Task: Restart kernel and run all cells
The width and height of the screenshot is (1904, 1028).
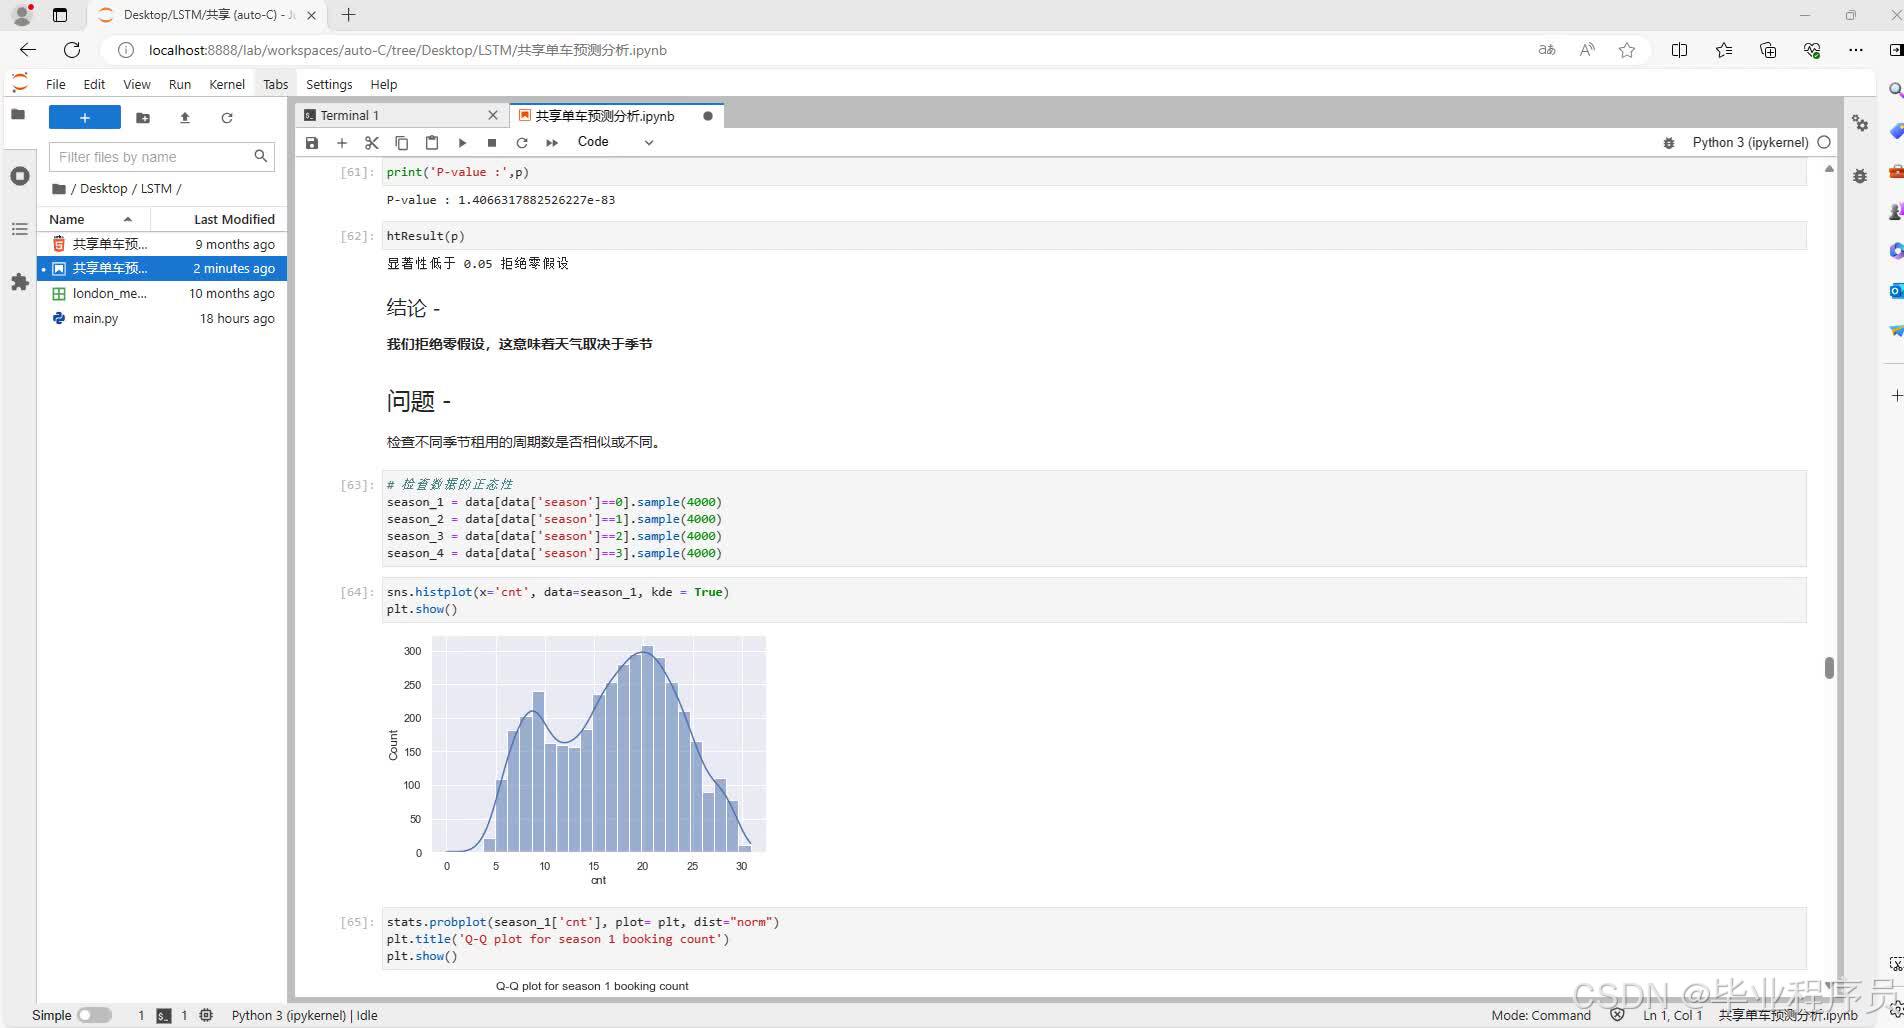Action: click(552, 143)
